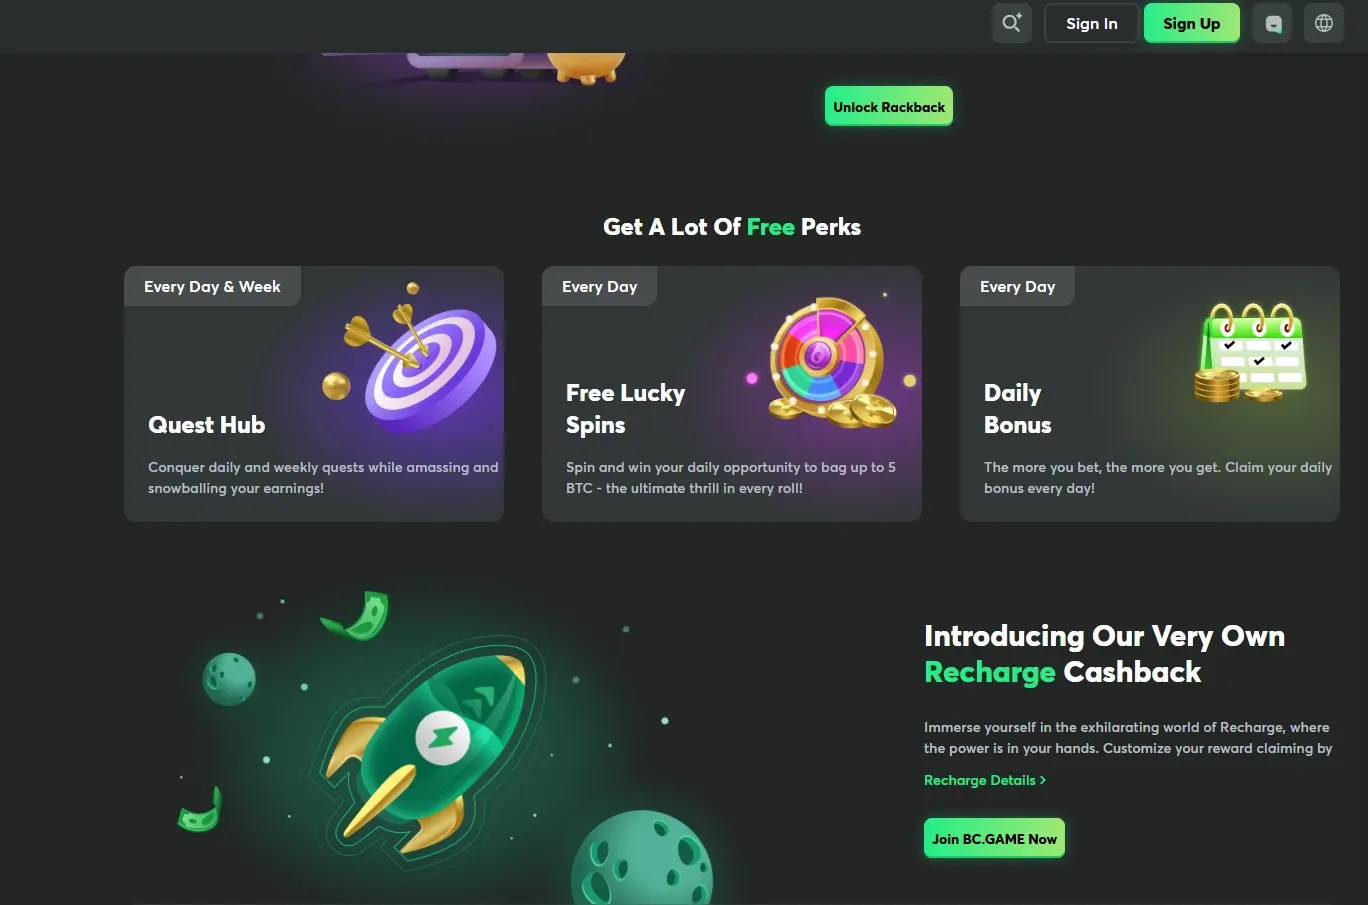Image resolution: width=1368 pixels, height=905 pixels.
Task: Select Every Day tab on Free Lucky Spins
Action: click(599, 286)
